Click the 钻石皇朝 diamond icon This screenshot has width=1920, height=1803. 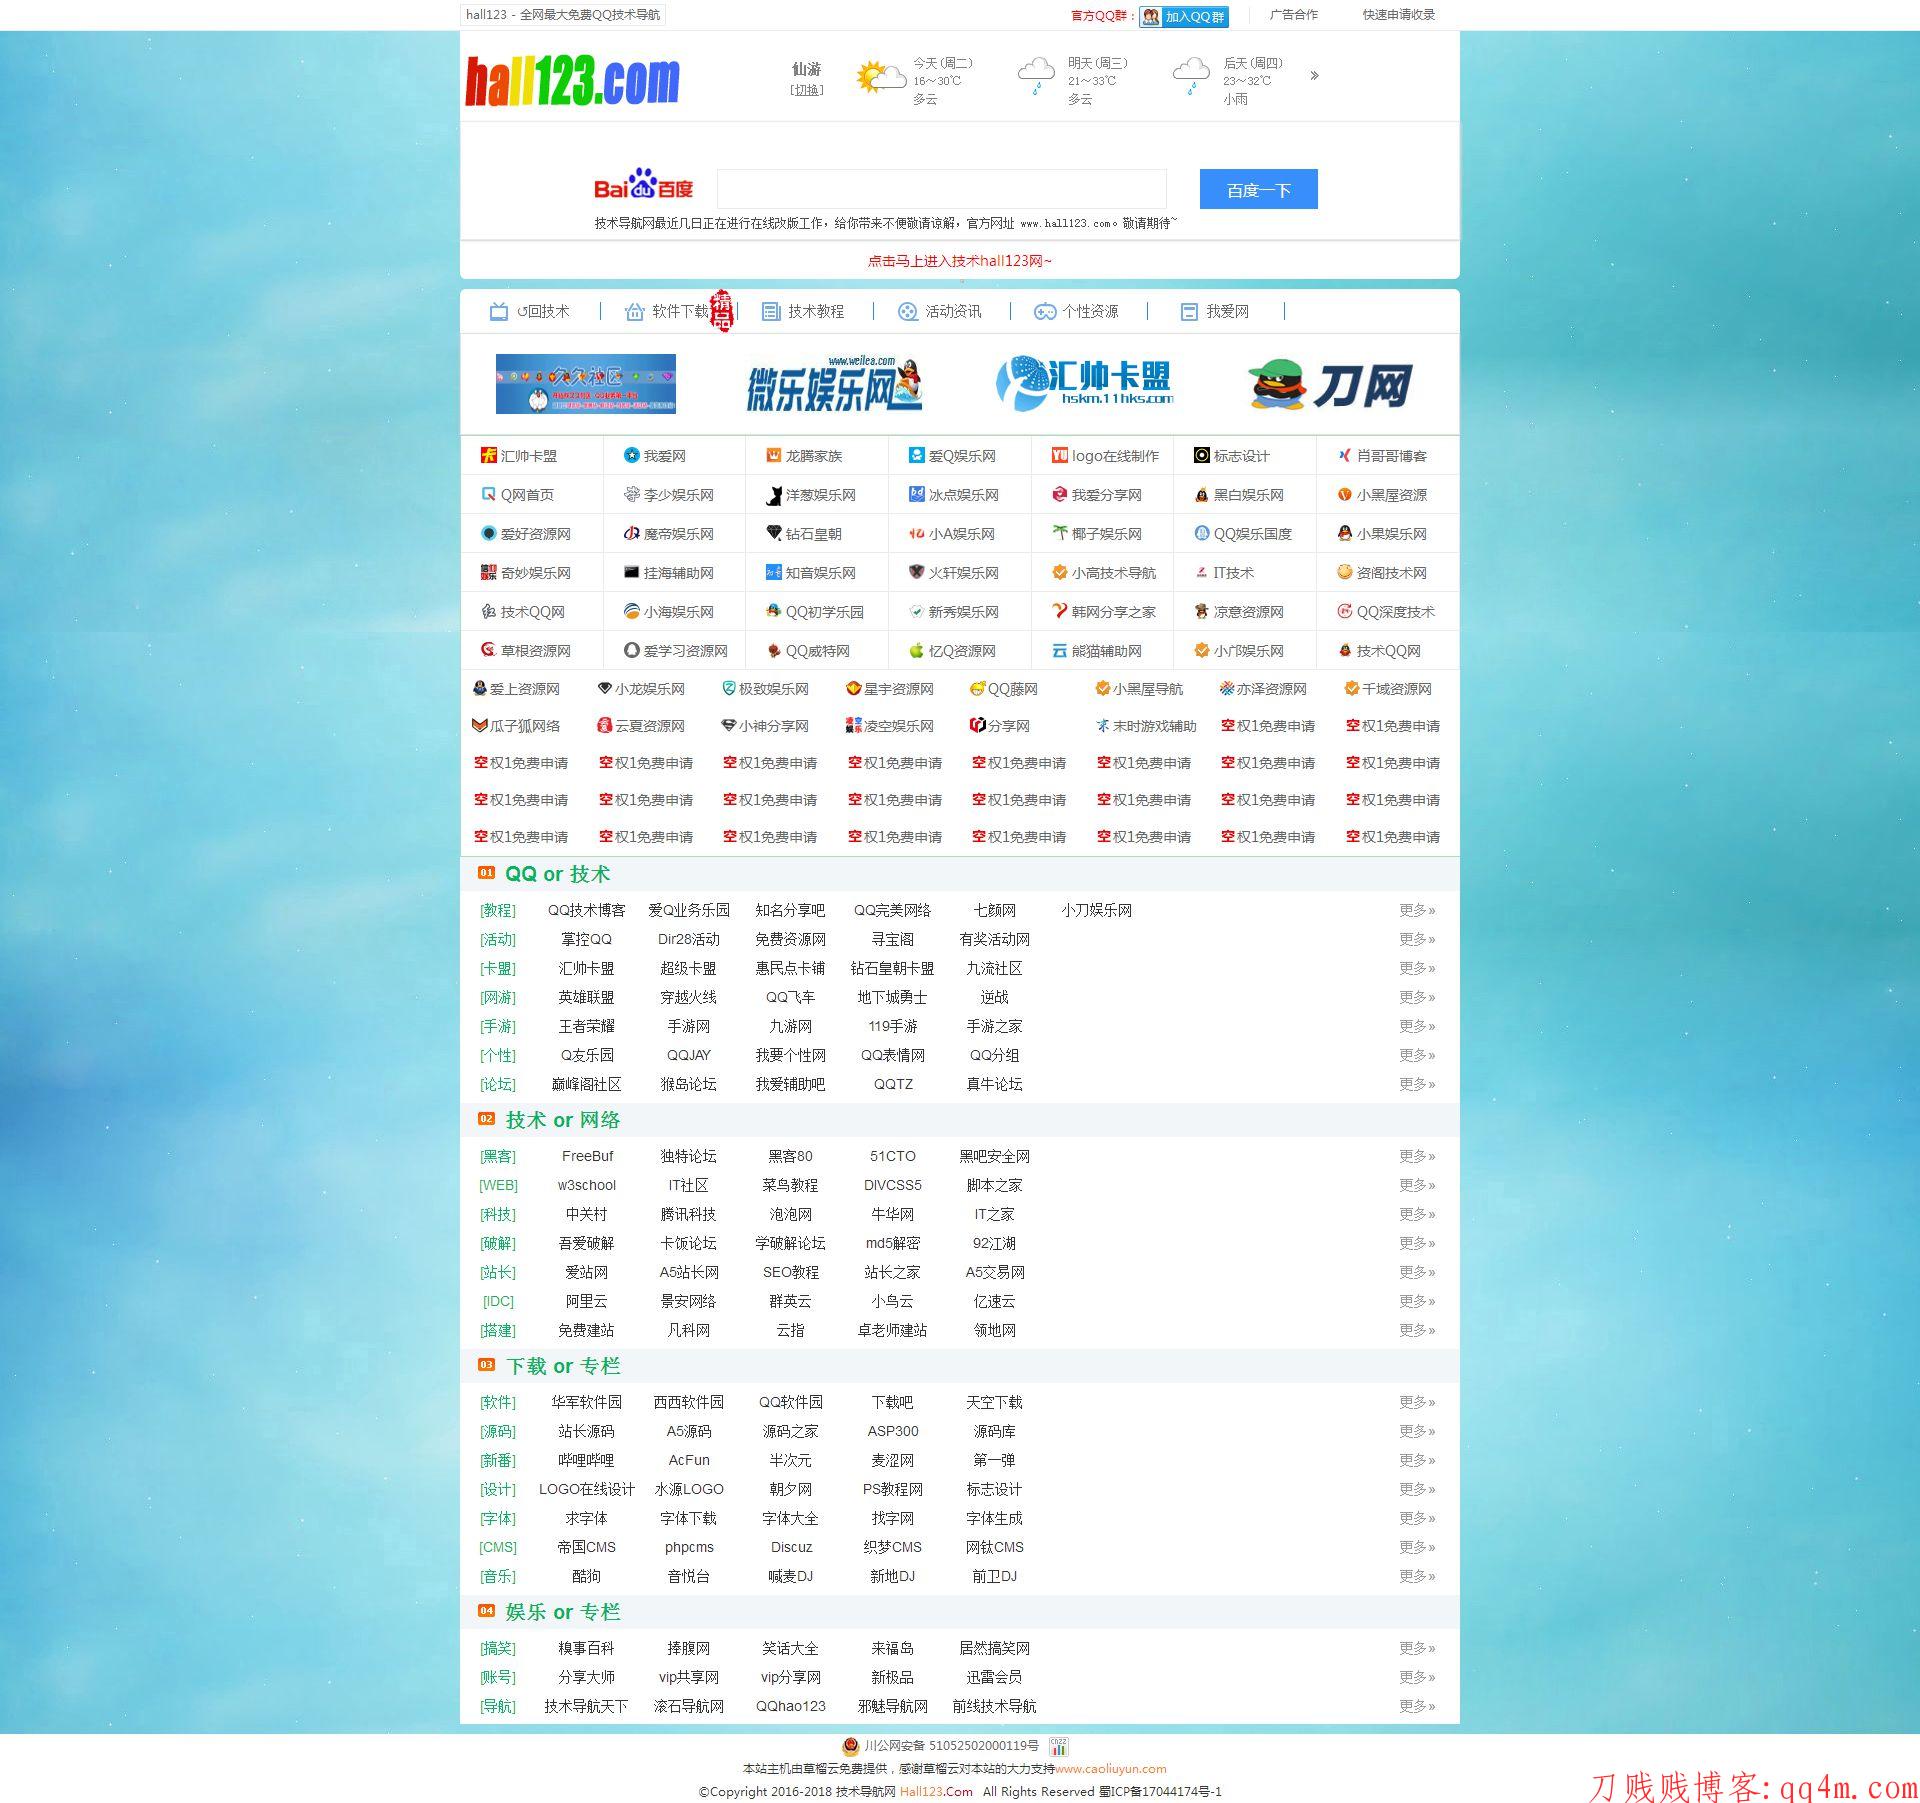(x=774, y=534)
